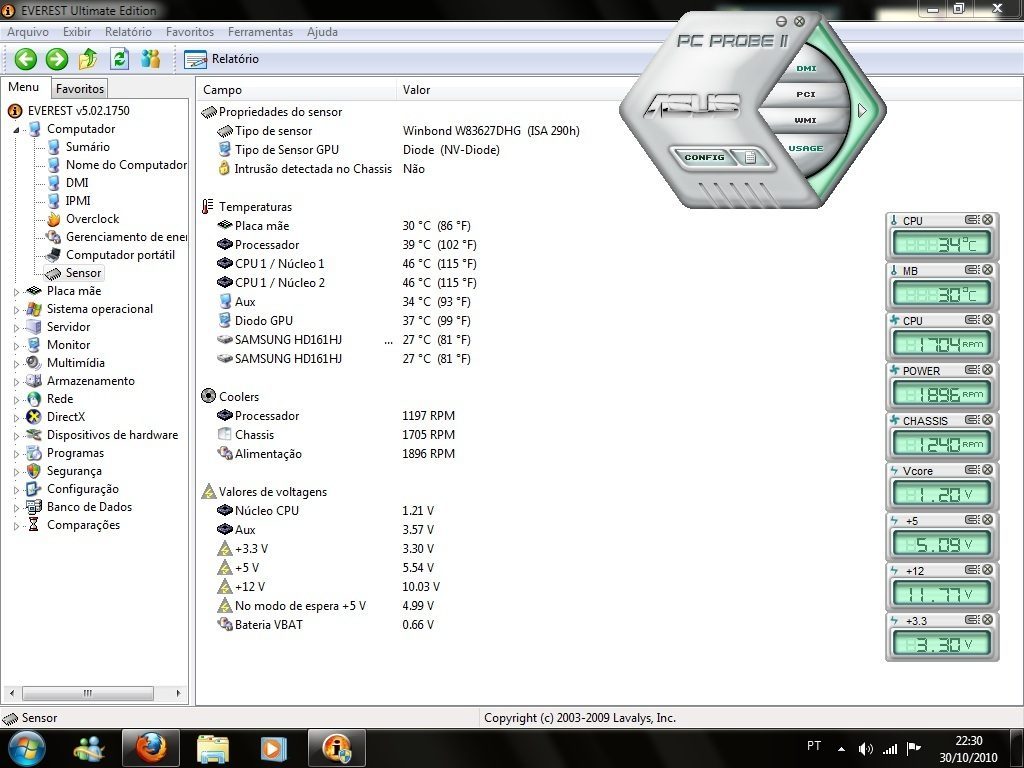This screenshot has height=768, width=1024.
Task: Open the Ajuda menu
Action: tap(322, 31)
